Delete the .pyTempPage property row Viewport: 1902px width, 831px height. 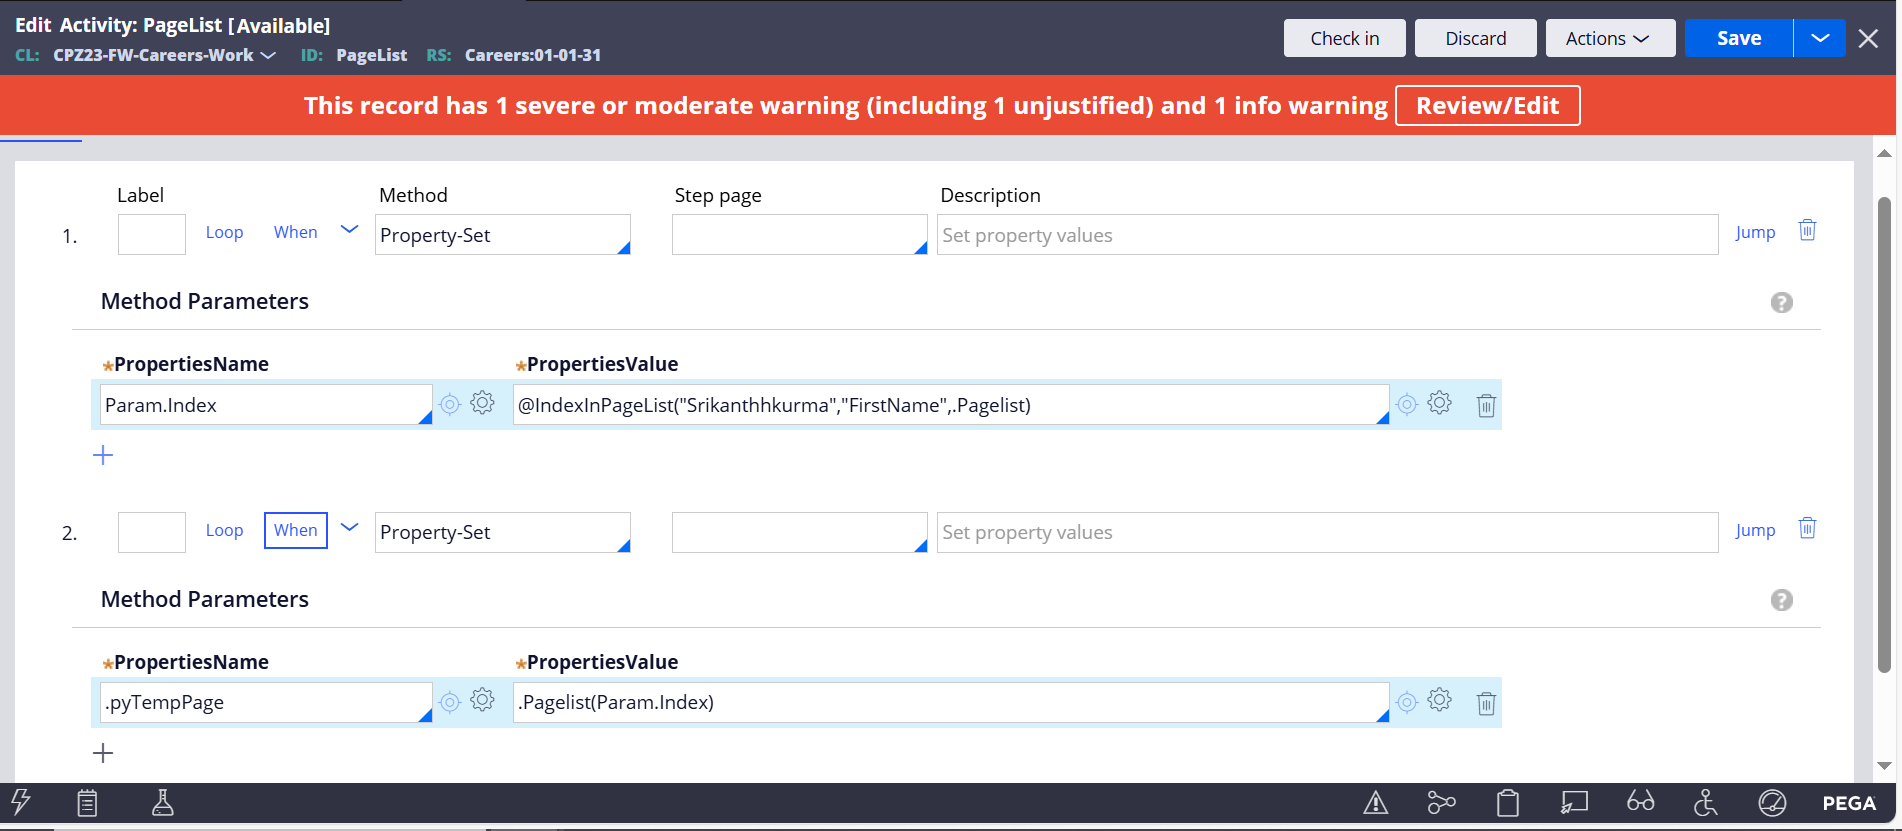[x=1486, y=703]
